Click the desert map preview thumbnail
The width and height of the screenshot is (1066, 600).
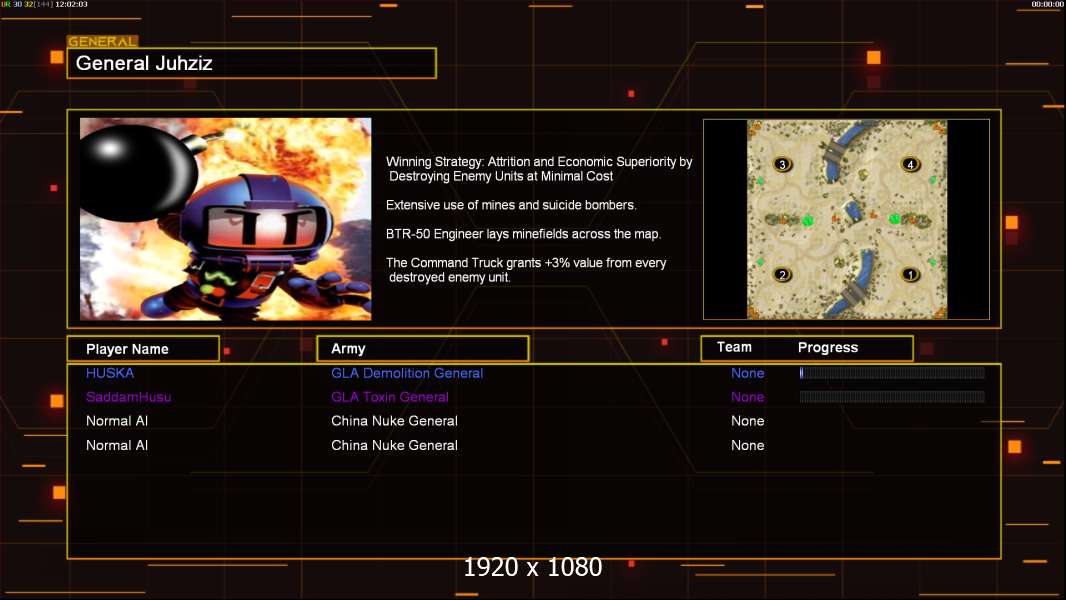click(x=847, y=219)
